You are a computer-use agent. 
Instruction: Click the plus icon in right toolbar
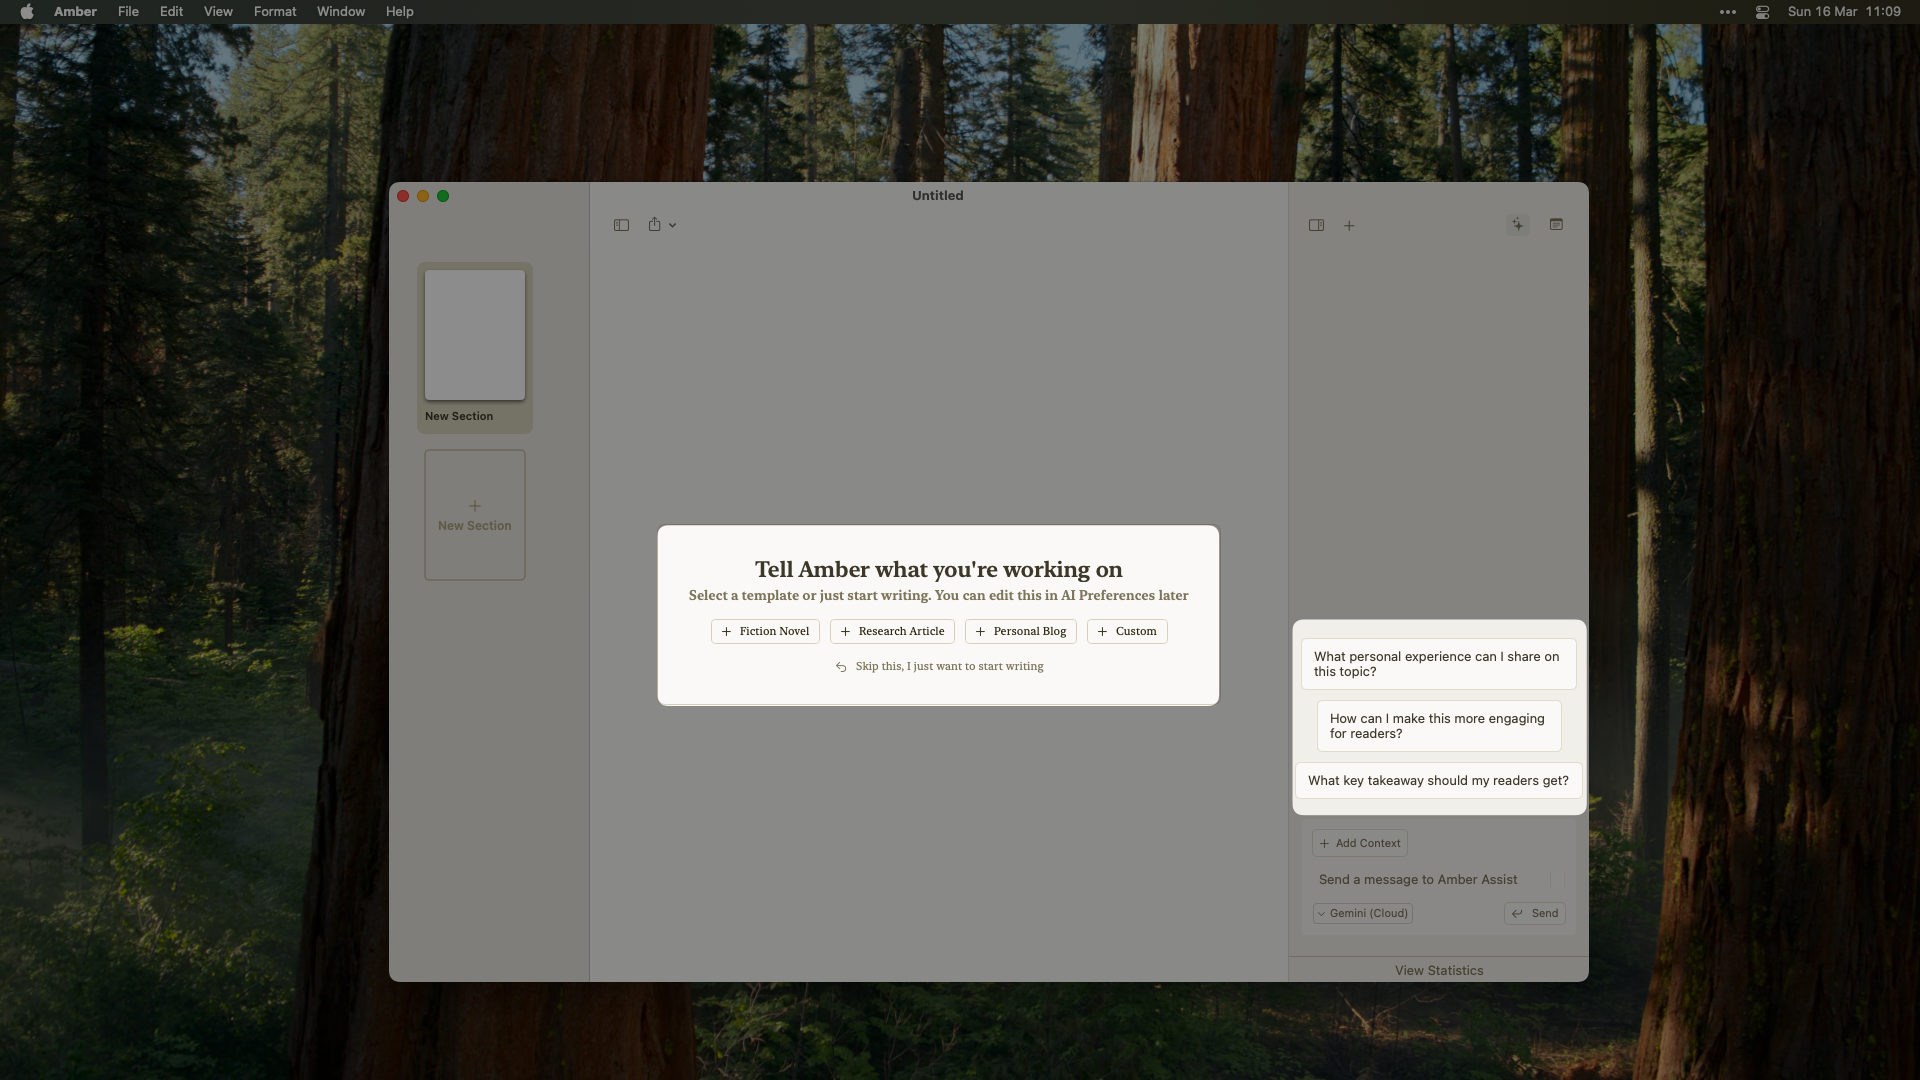[1349, 226]
